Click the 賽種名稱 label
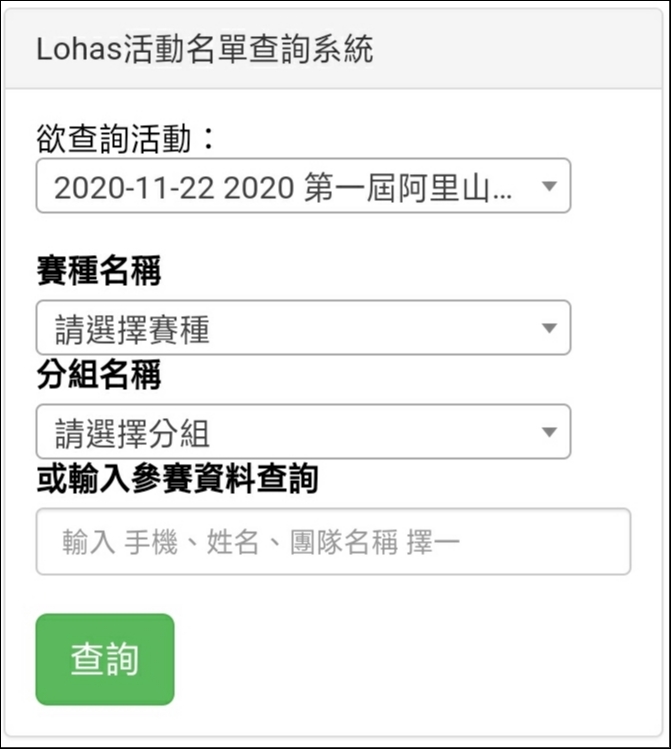 (x=99, y=270)
